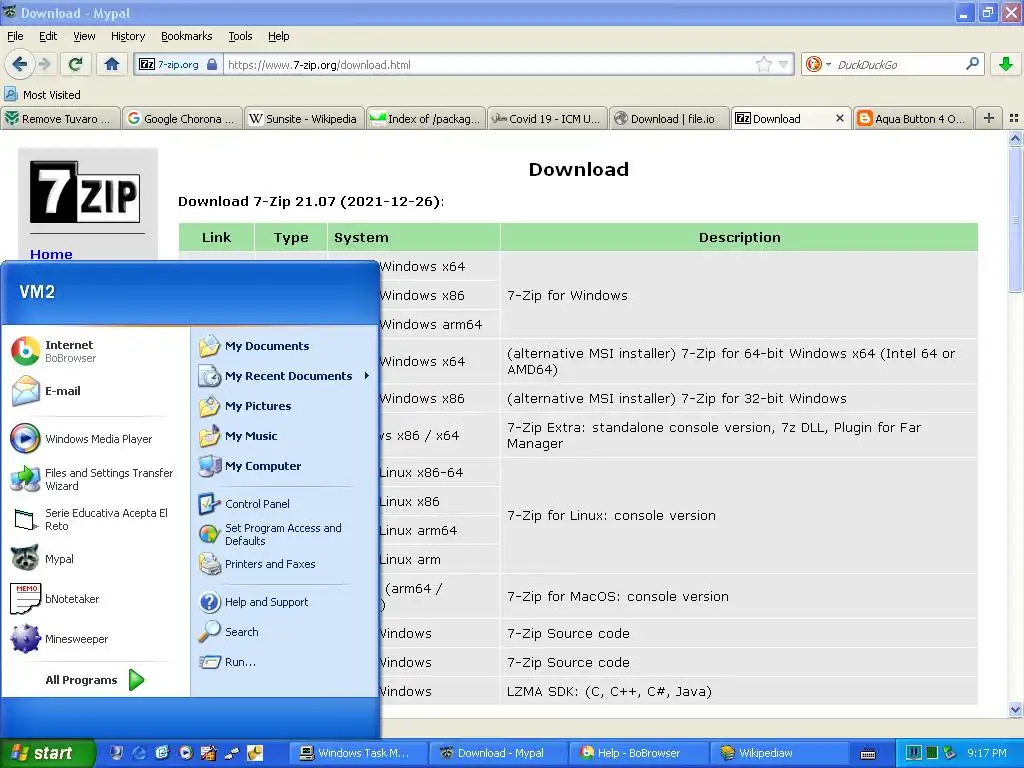Switch to Aqua Button 4 tab

coord(914,118)
